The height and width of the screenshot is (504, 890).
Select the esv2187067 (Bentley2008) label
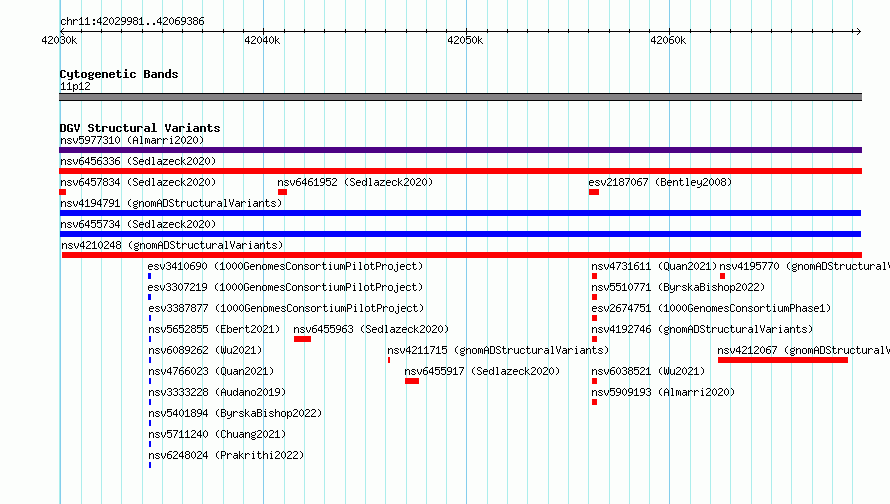(660, 182)
